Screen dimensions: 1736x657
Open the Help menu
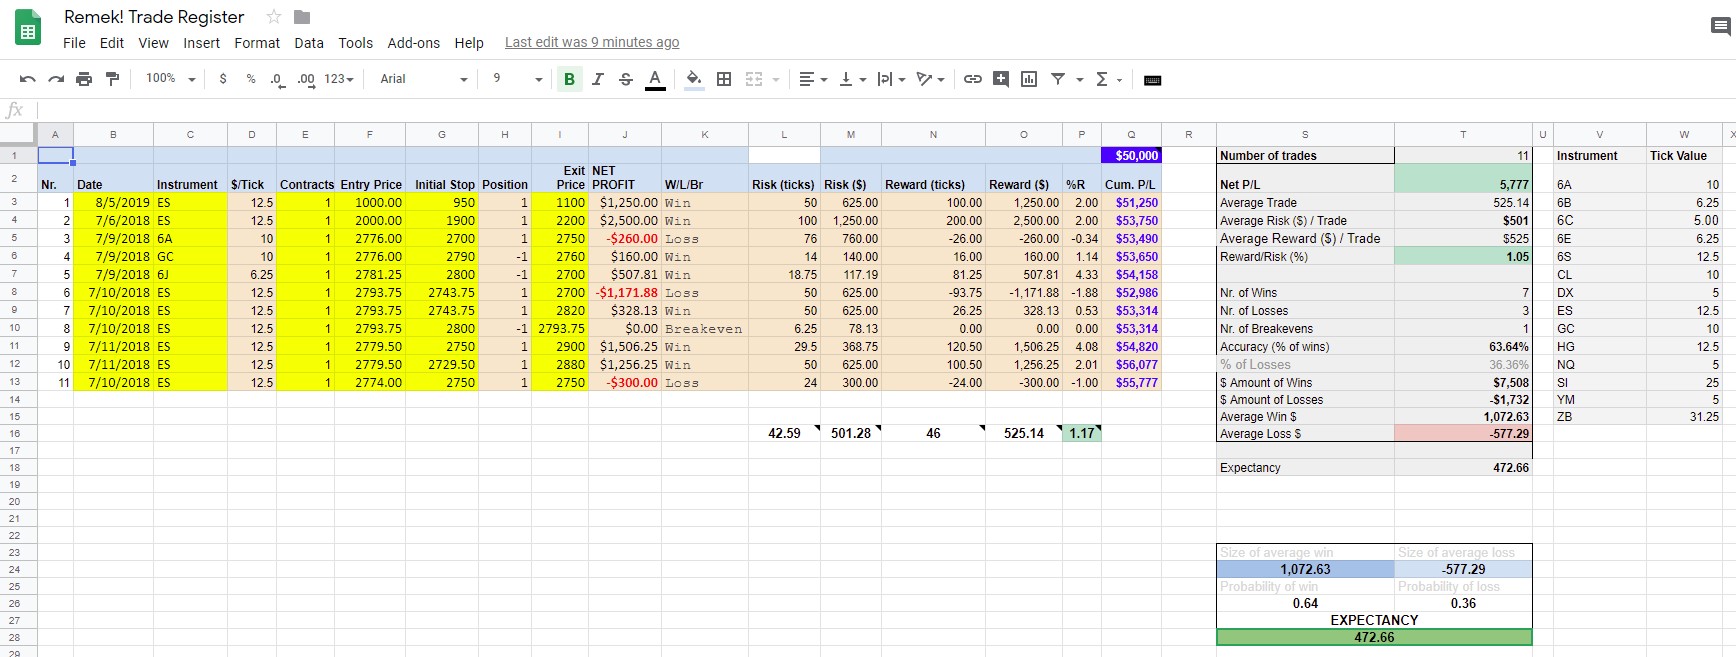click(x=469, y=43)
